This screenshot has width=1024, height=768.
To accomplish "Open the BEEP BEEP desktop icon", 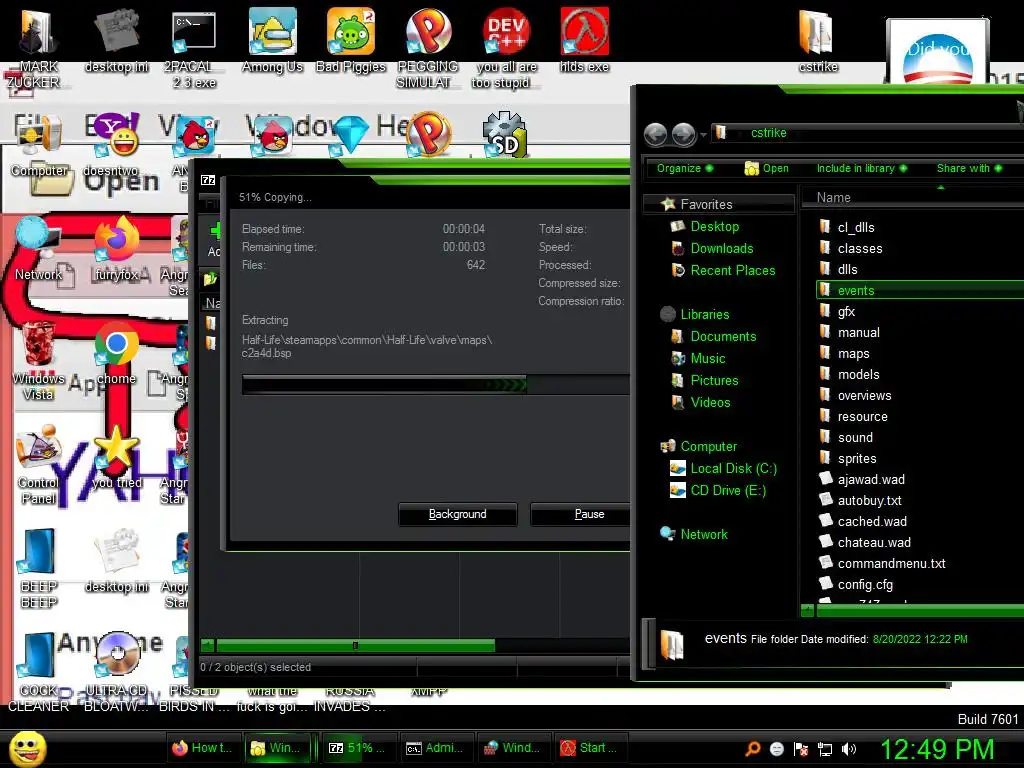I will coord(38,569).
